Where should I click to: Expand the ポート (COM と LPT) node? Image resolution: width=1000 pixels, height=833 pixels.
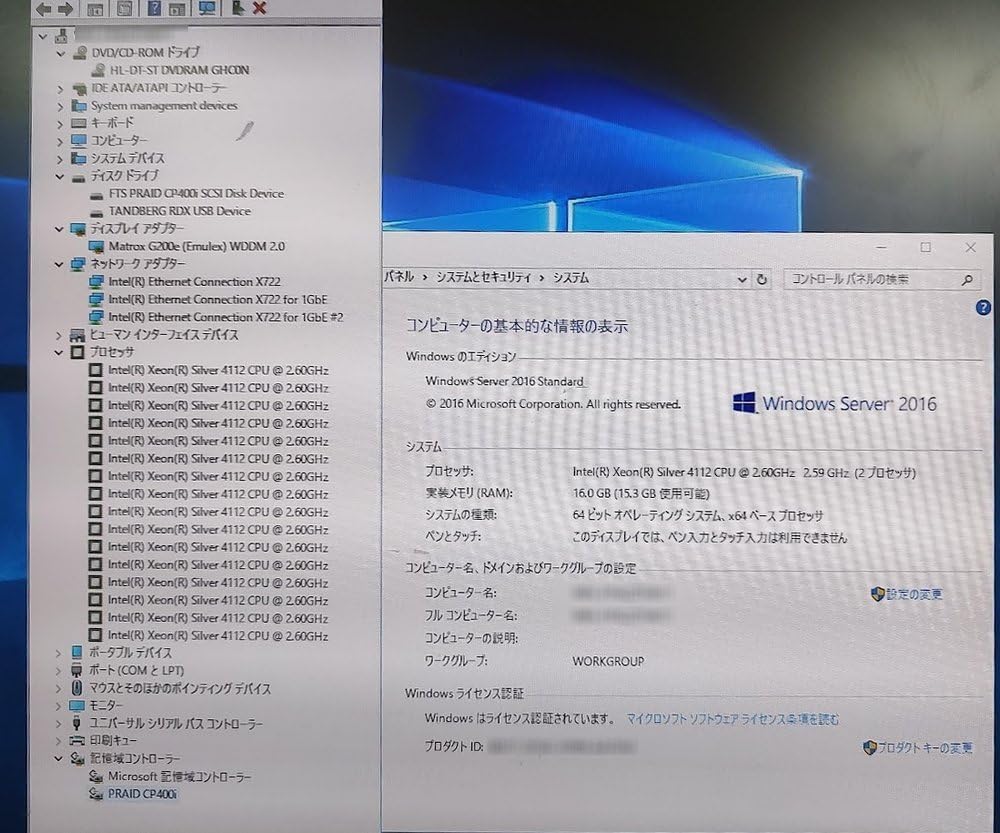59,670
